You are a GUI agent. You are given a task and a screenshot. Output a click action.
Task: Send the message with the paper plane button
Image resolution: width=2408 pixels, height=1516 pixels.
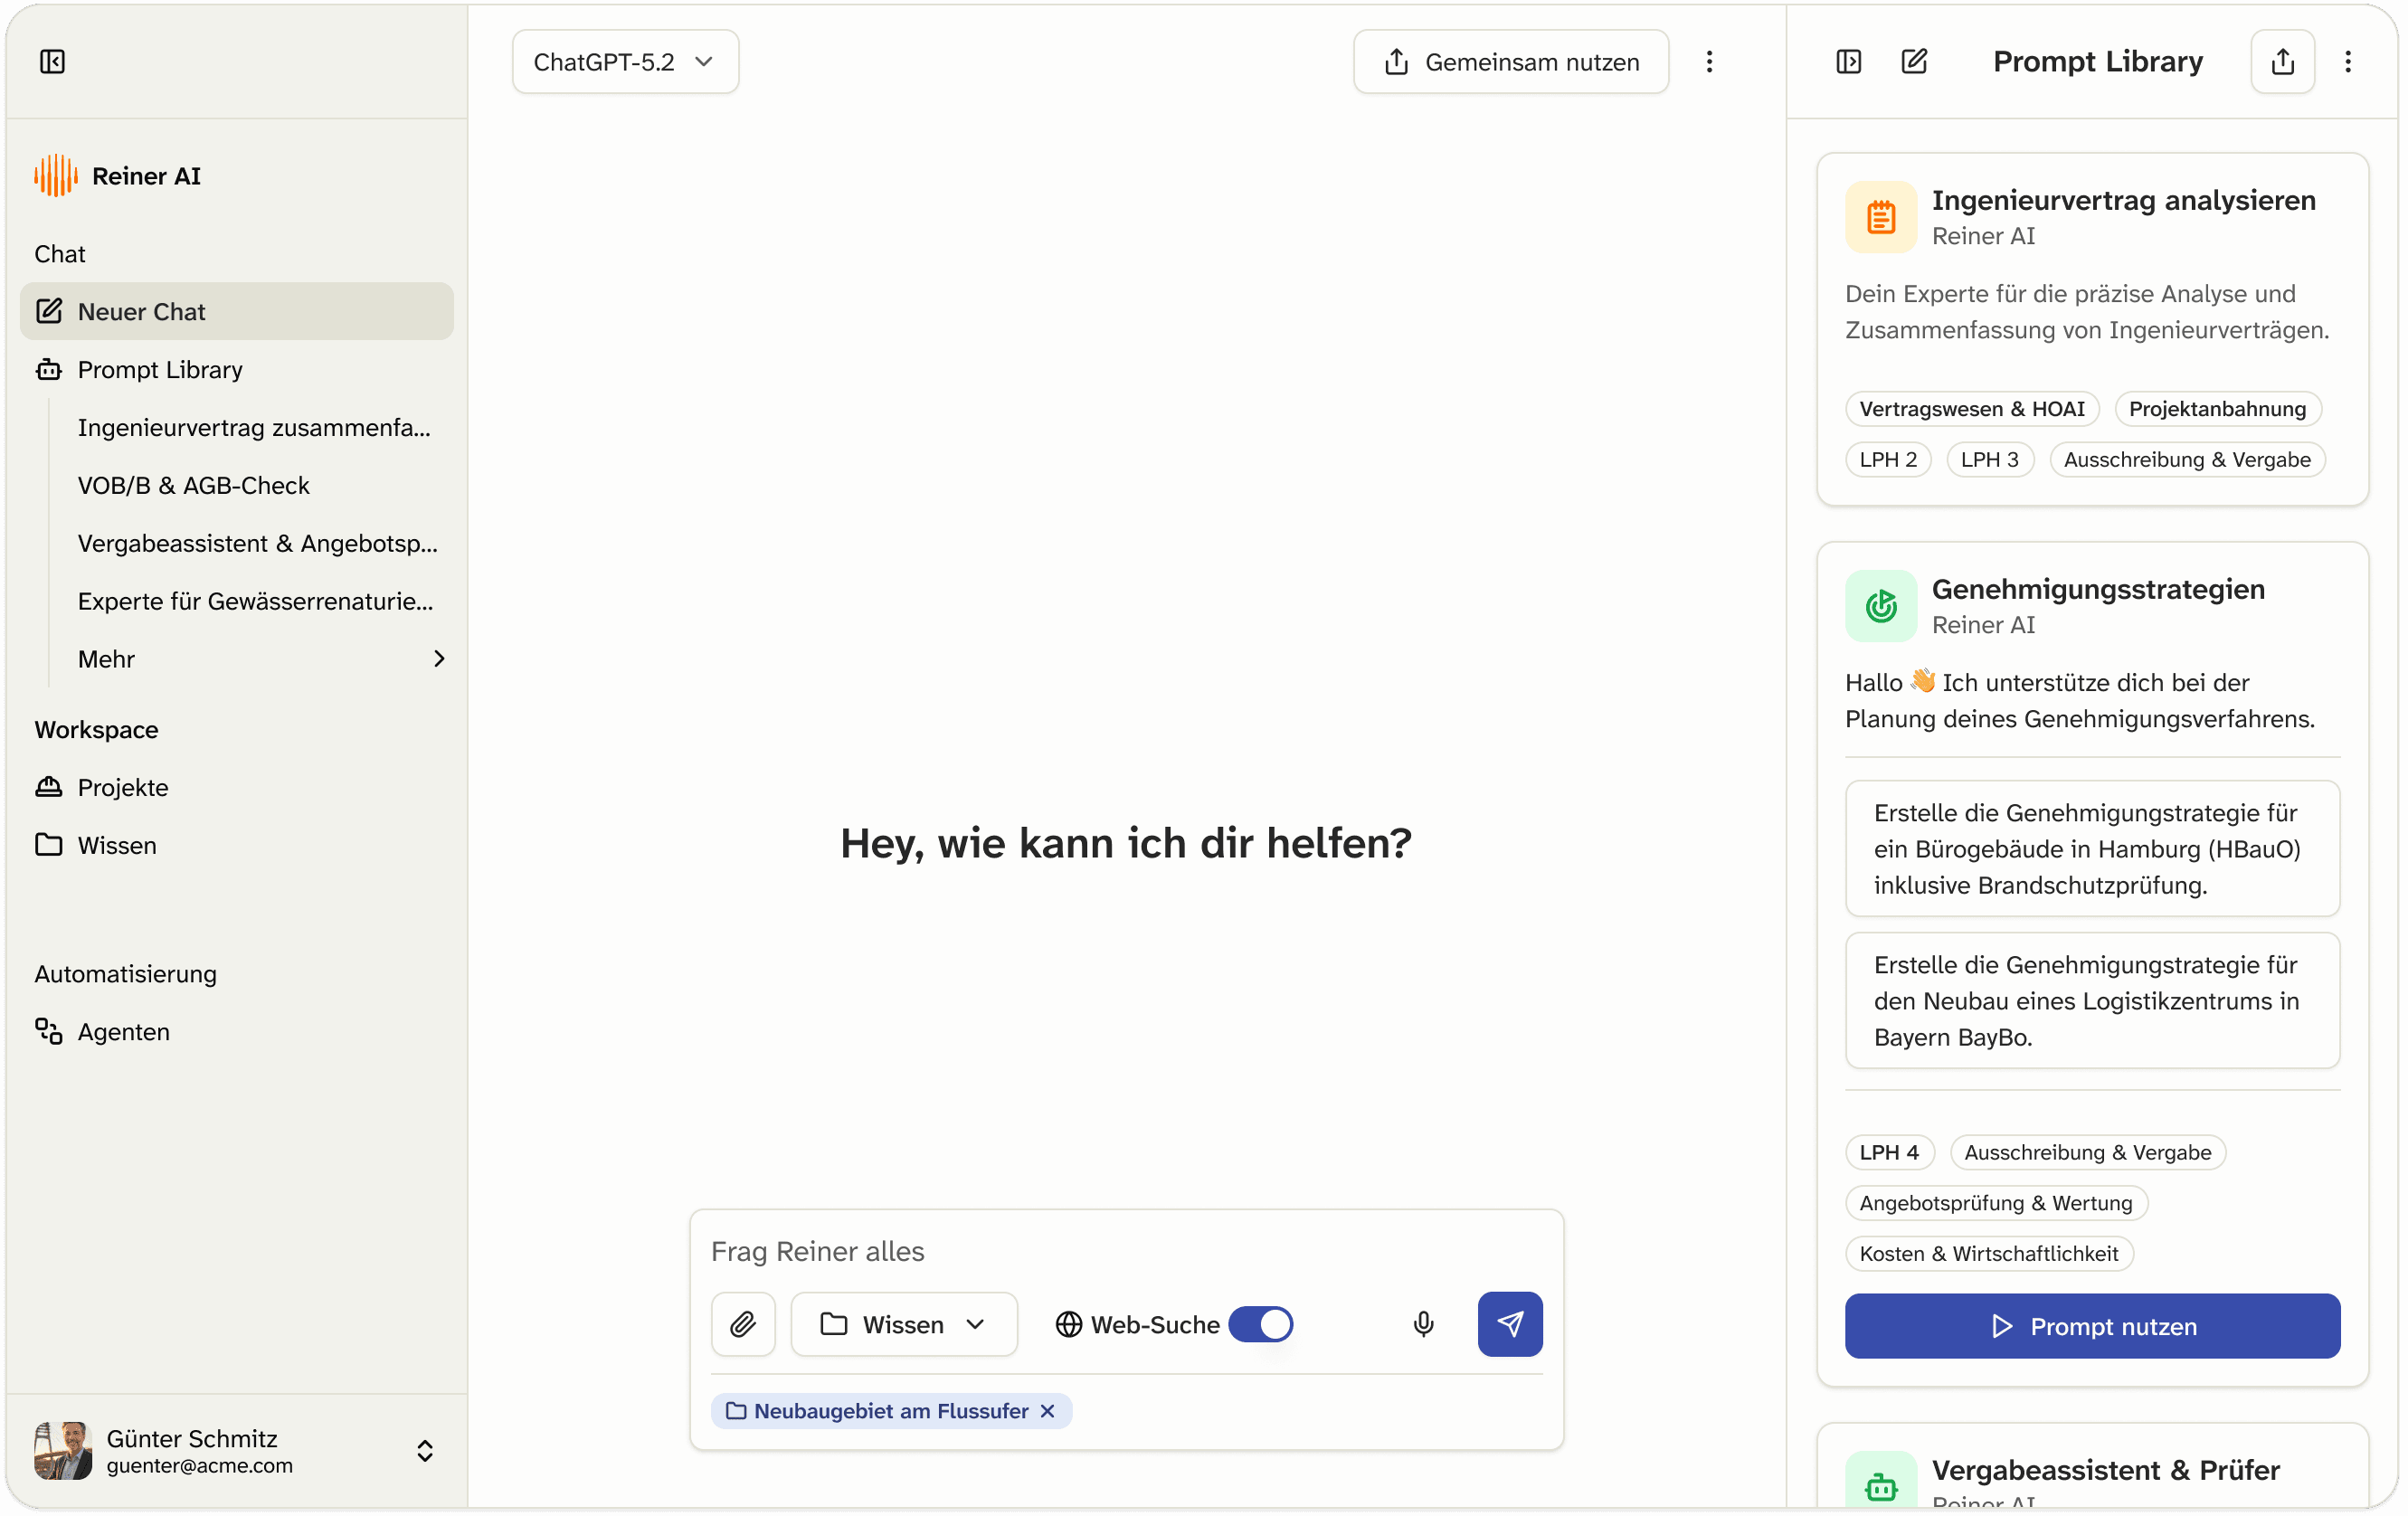(x=1509, y=1324)
